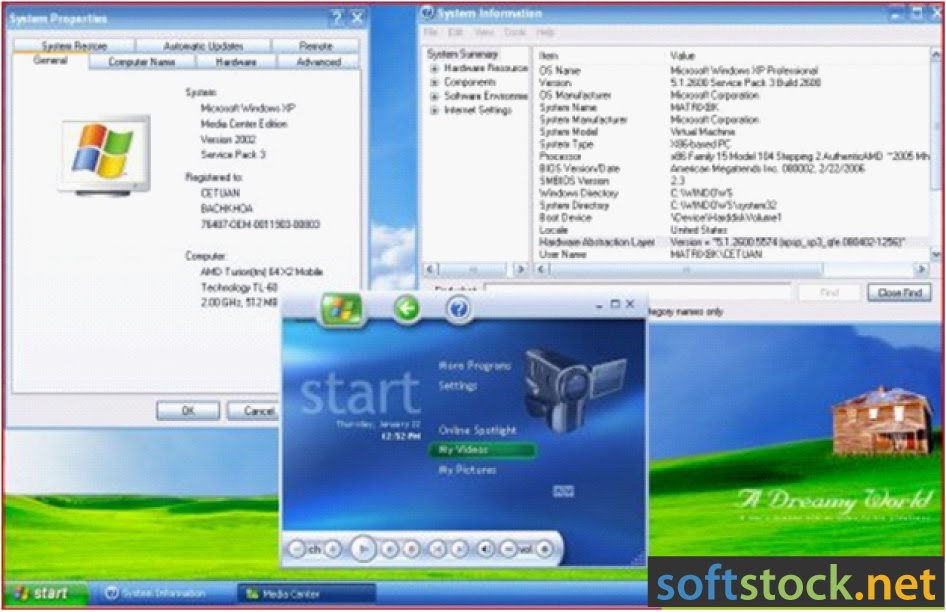Select the System Manufacturer row

coord(733,120)
